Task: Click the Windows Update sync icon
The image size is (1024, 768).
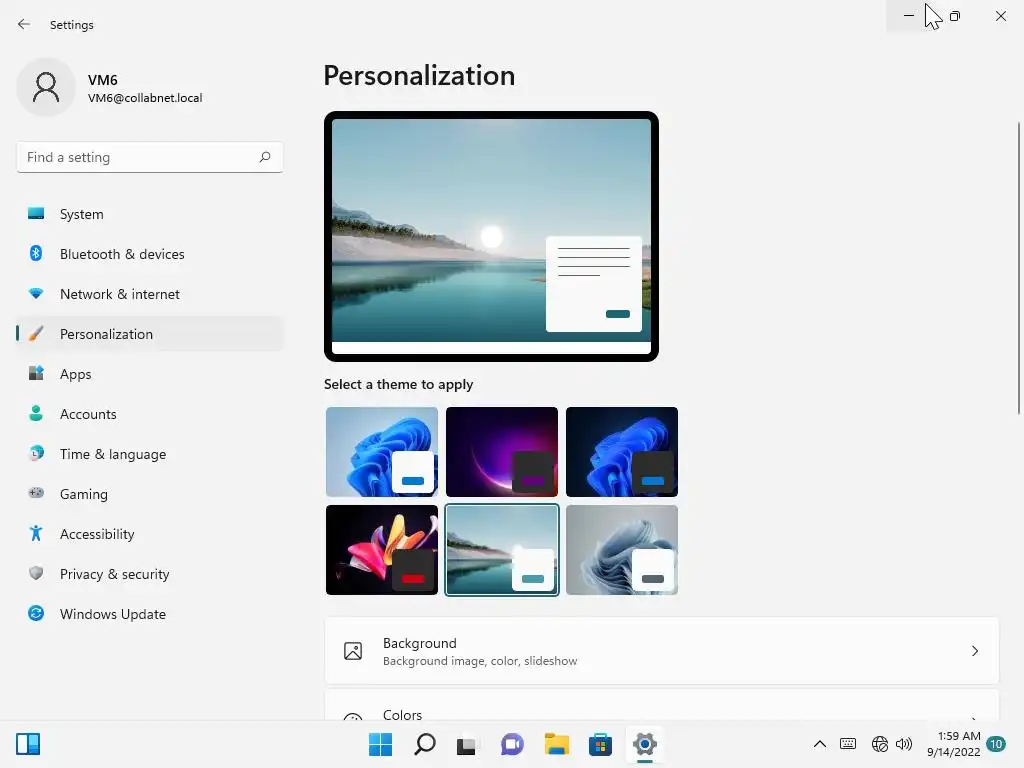Action: coord(36,613)
